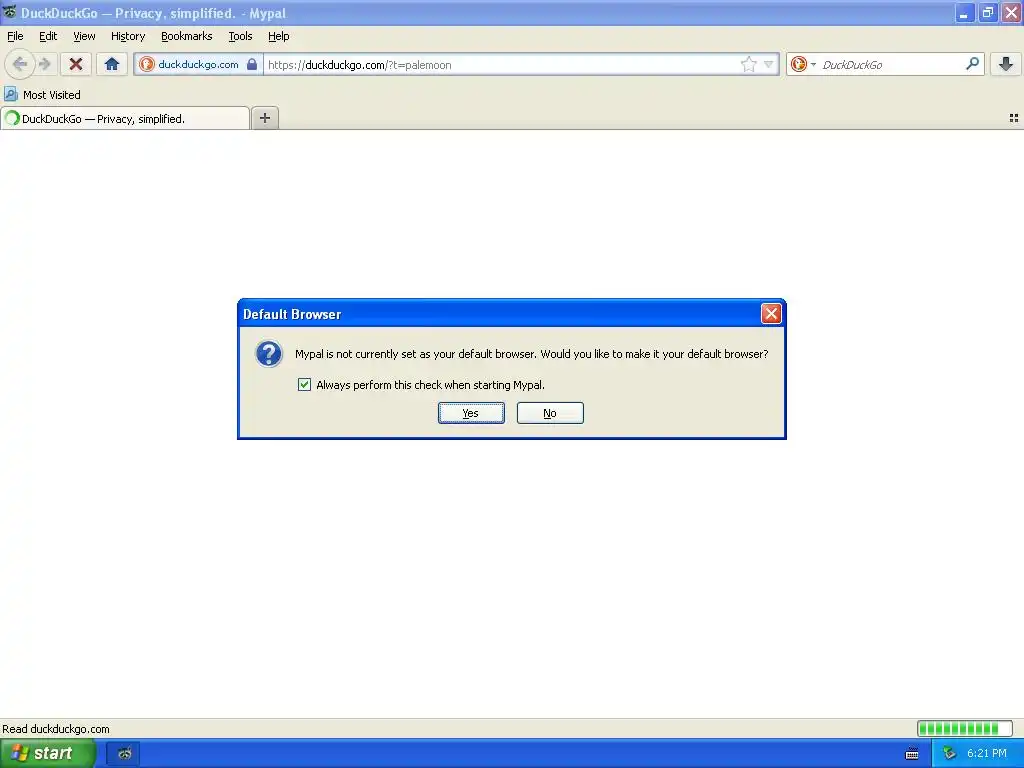Screen dimensions: 1024x768
Task: Open the History menu
Action: click(127, 36)
